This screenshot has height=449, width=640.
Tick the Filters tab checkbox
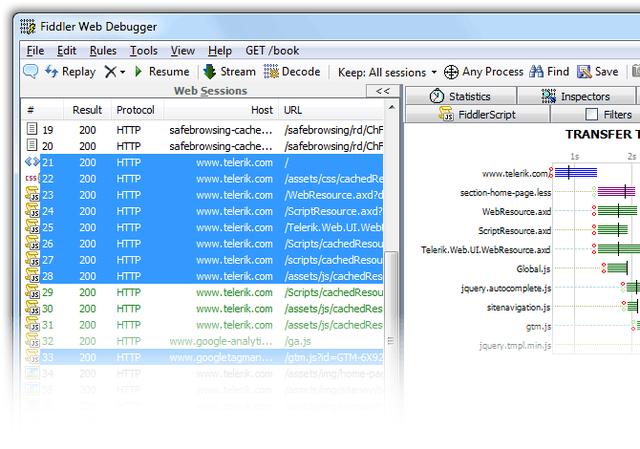coord(591,114)
